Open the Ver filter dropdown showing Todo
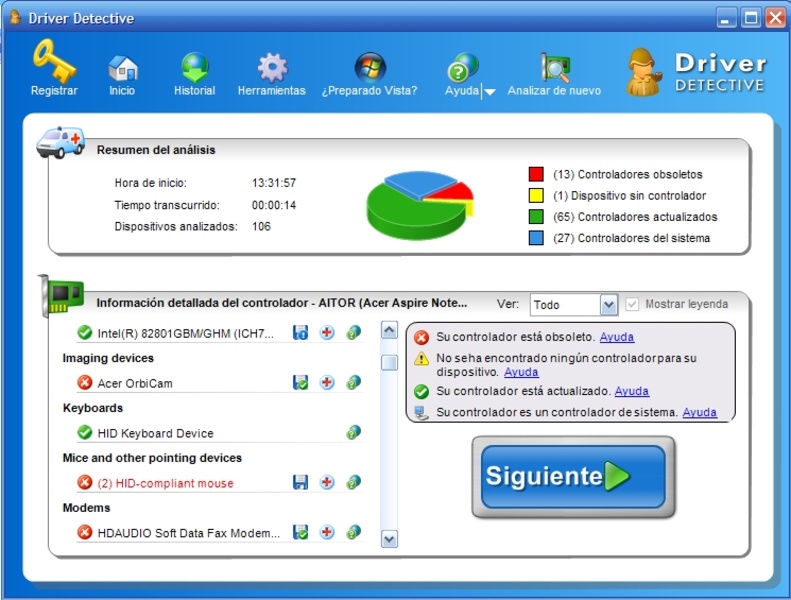Image resolution: width=791 pixels, height=600 pixels. (x=574, y=305)
